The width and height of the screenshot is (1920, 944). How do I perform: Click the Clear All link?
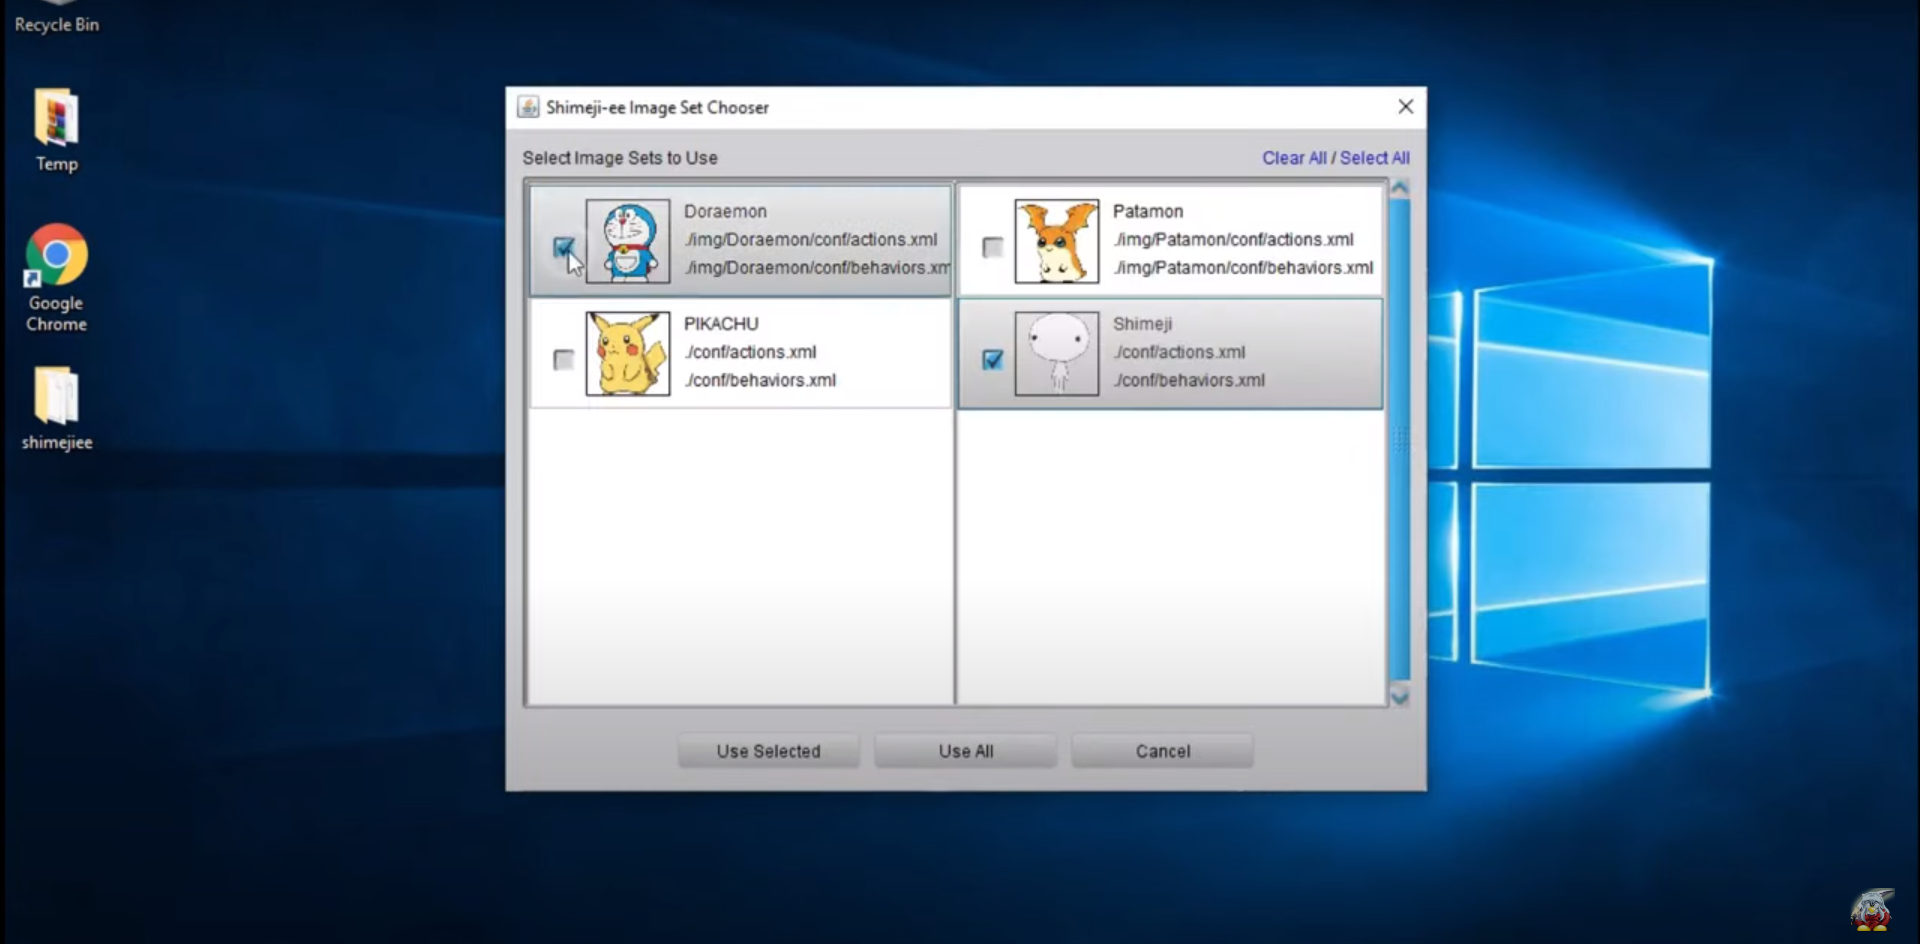[x=1294, y=158]
